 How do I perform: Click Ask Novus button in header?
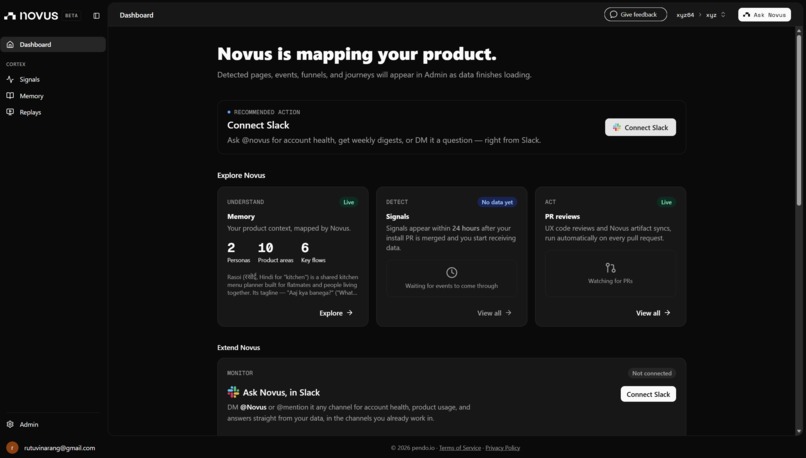pyautogui.click(x=764, y=14)
